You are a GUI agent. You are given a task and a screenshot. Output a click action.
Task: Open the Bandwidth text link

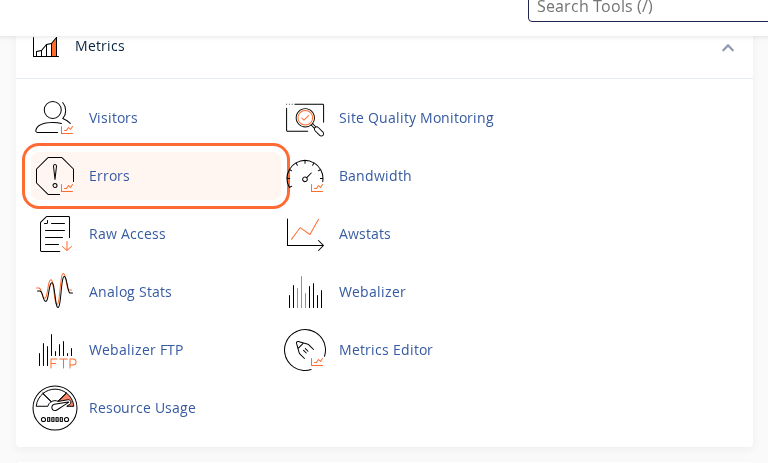[x=375, y=176]
